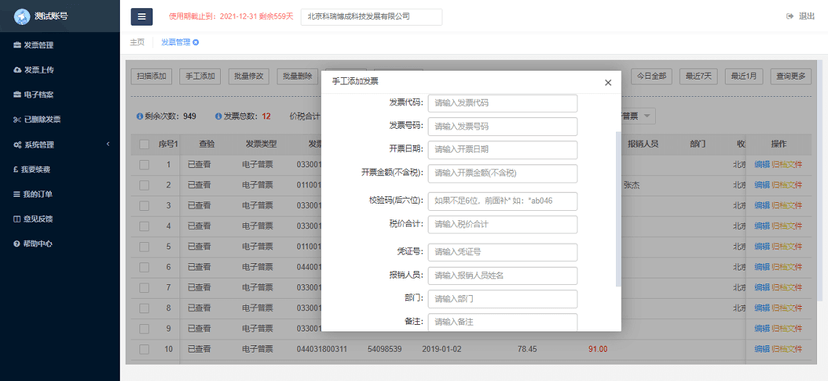Click the 测试账号 avatar logo
The height and width of the screenshot is (381, 828).
[x=22, y=16]
